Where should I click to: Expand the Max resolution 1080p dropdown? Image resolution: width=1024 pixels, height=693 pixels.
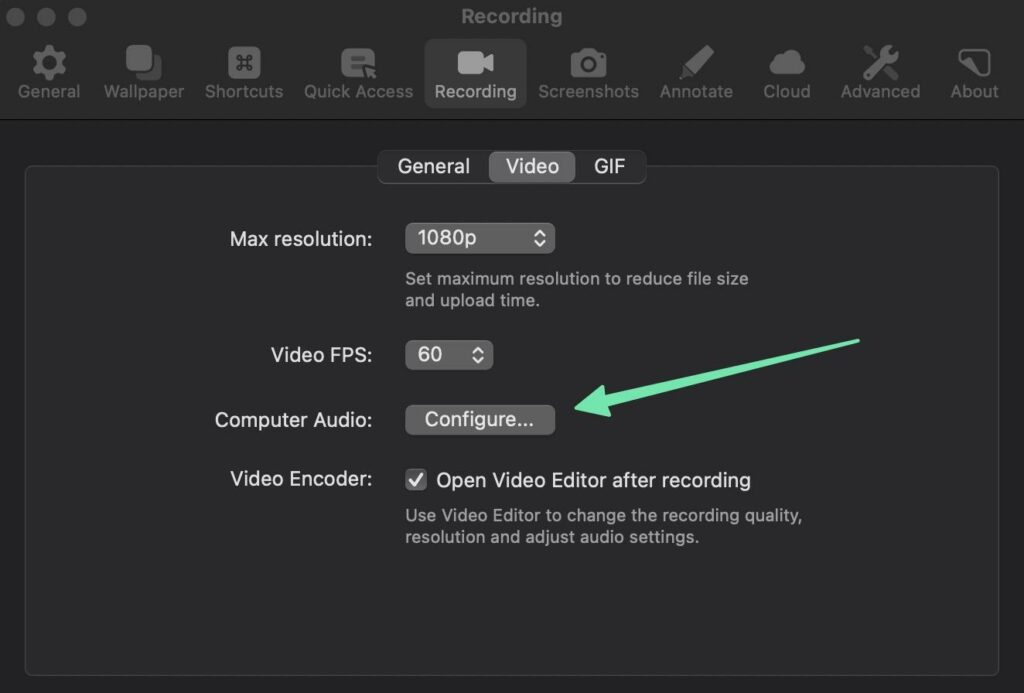point(479,238)
